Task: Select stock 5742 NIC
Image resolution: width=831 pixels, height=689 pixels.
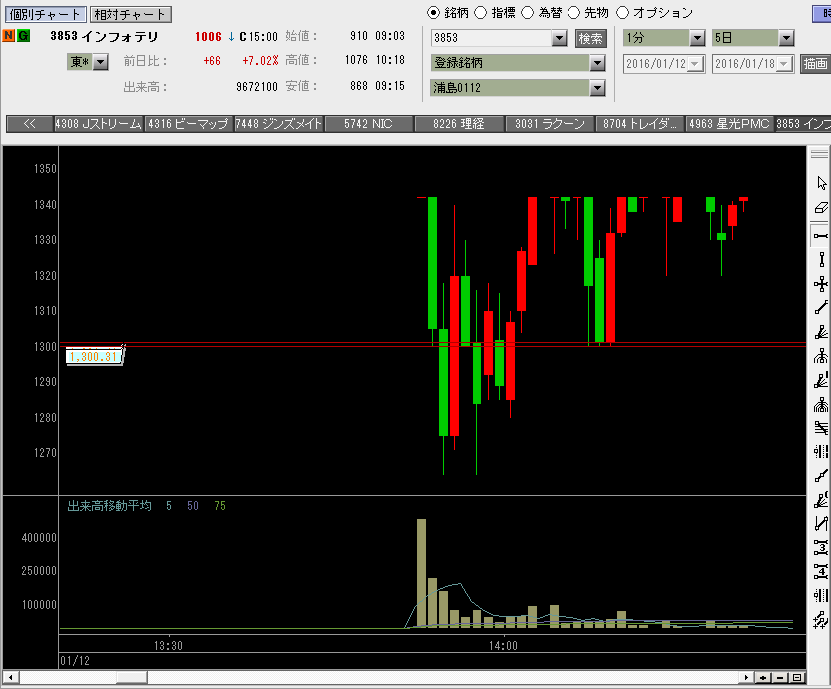Action: coord(368,124)
